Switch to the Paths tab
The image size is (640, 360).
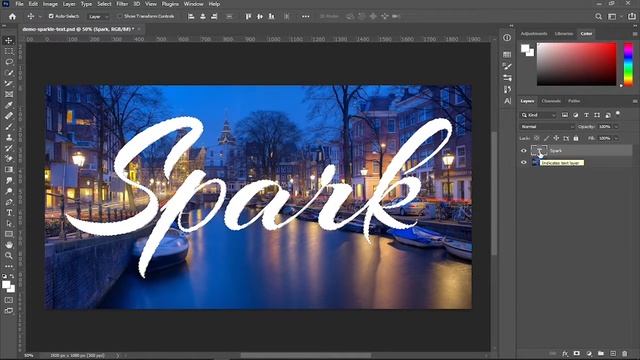574,101
